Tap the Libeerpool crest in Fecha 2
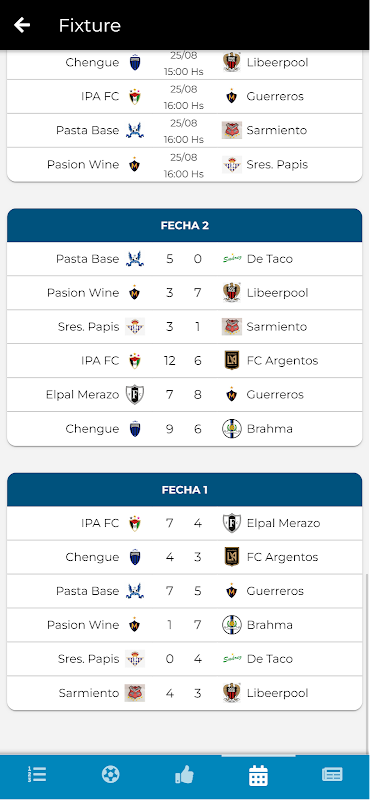This screenshot has width=370, height=800. 232,292
